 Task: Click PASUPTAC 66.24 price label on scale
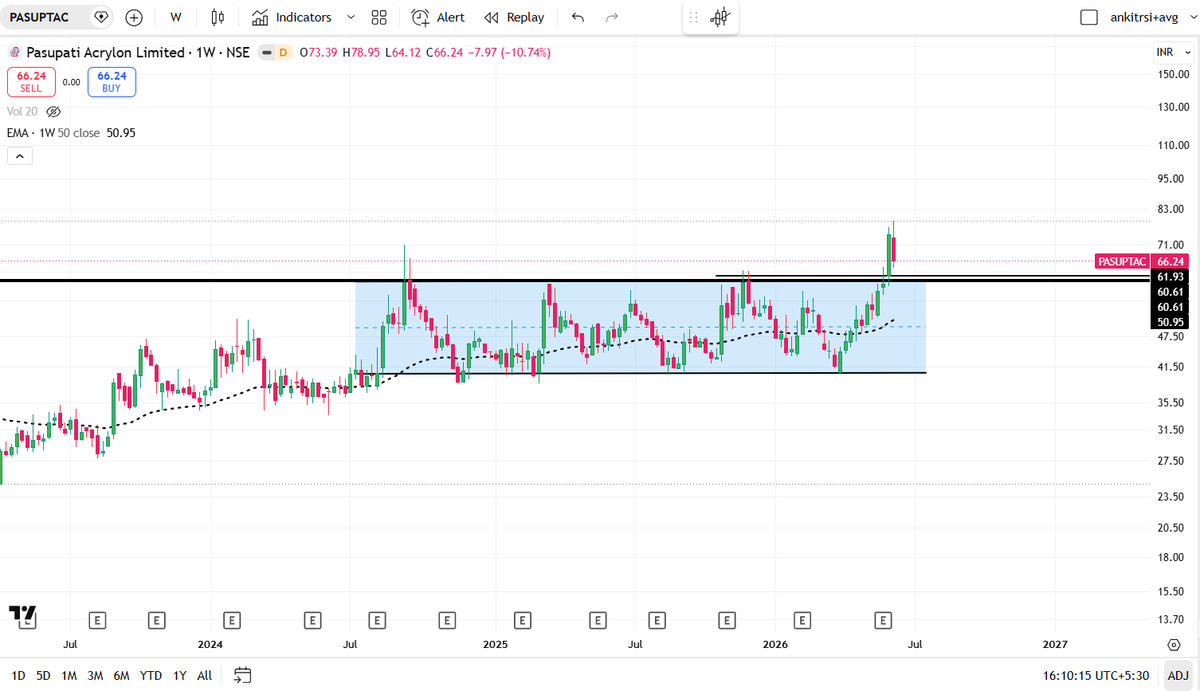(1142, 261)
